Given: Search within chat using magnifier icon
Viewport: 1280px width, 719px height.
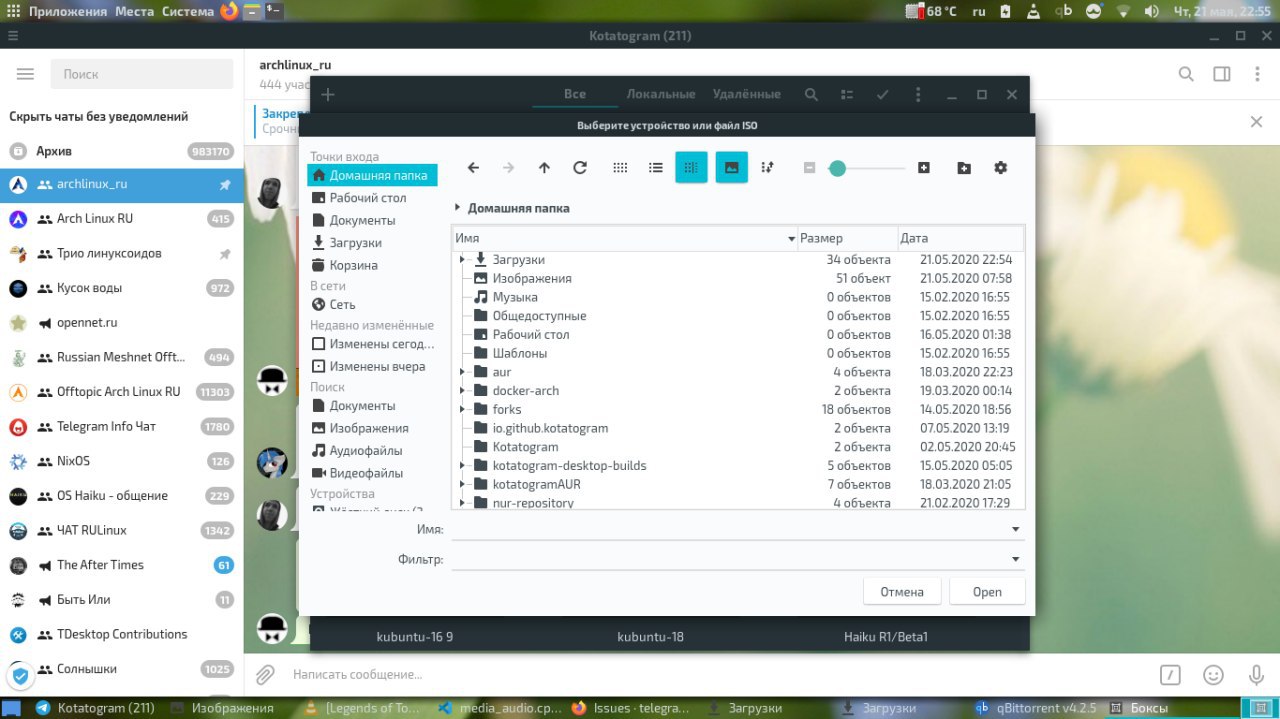Looking at the screenshot, I should click(1186, 74).
